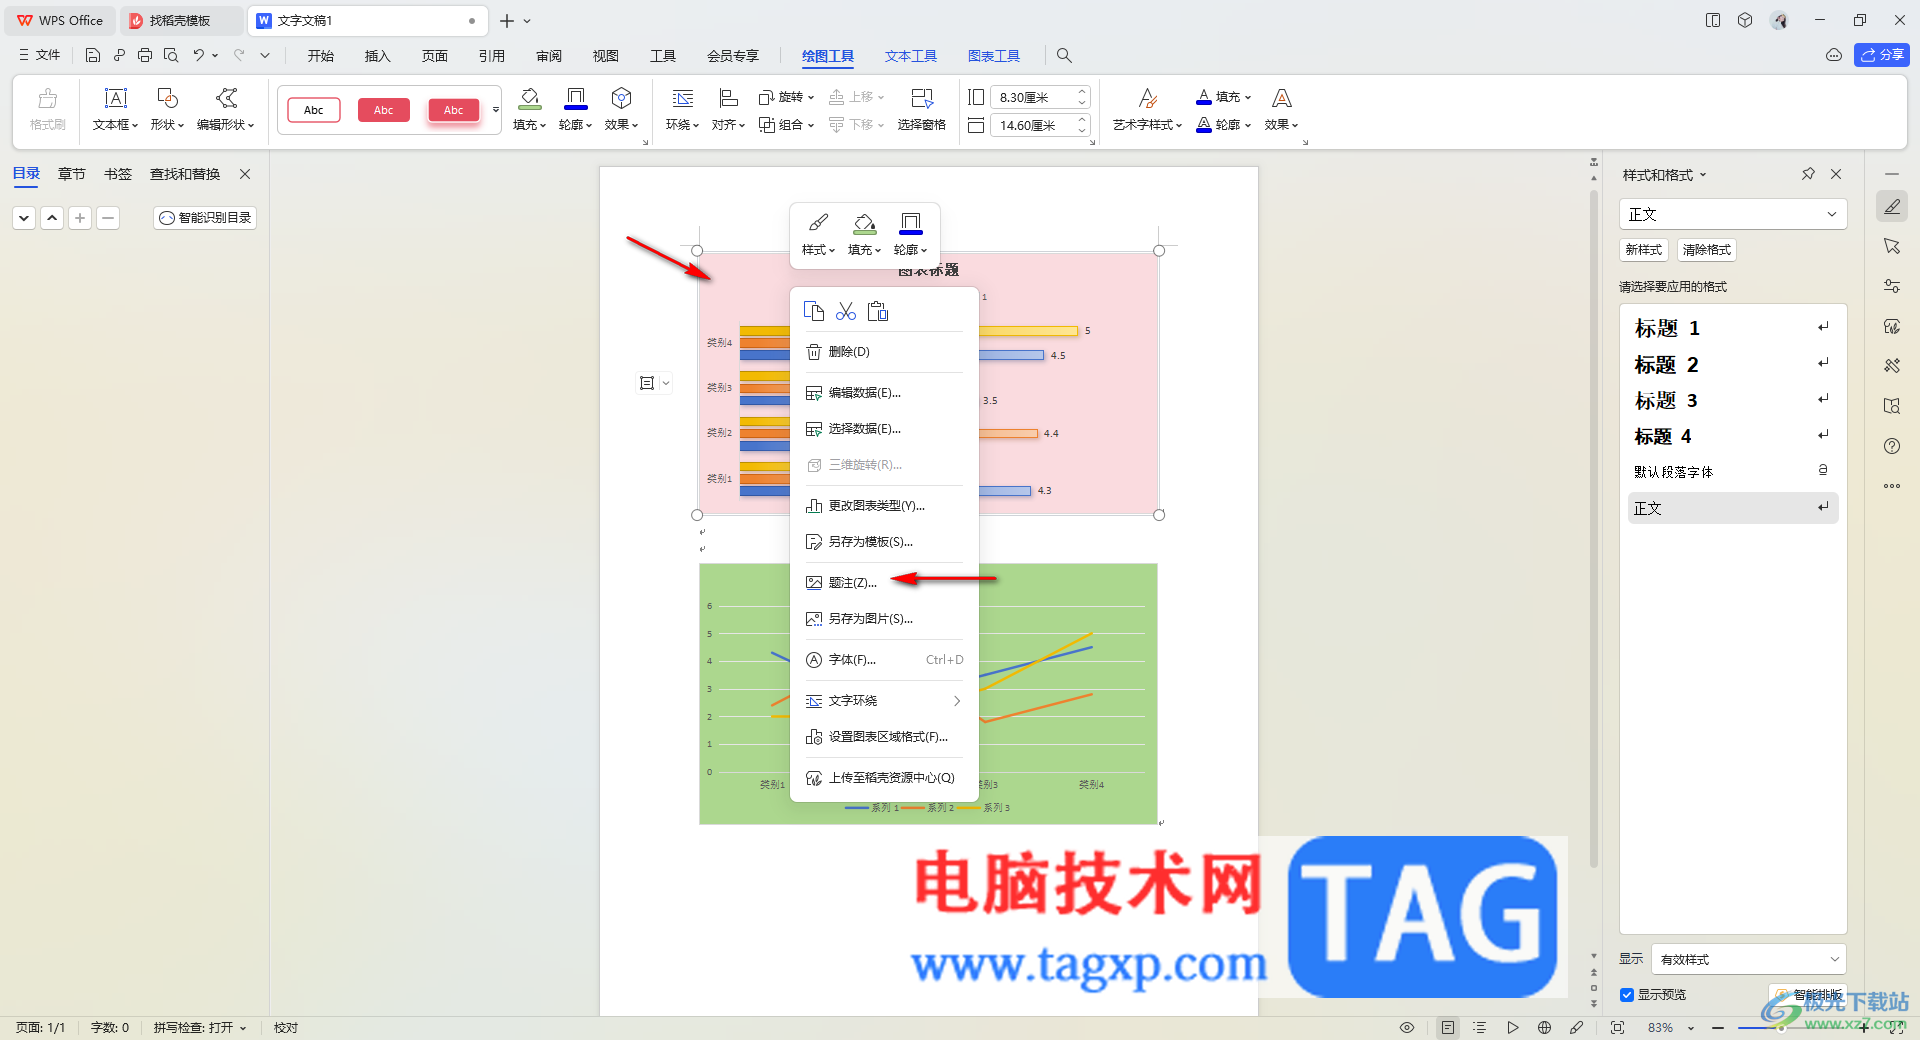Click the save icon in quick toolbar
This screenshot has width=1920, height=1040.
[93, 55]
